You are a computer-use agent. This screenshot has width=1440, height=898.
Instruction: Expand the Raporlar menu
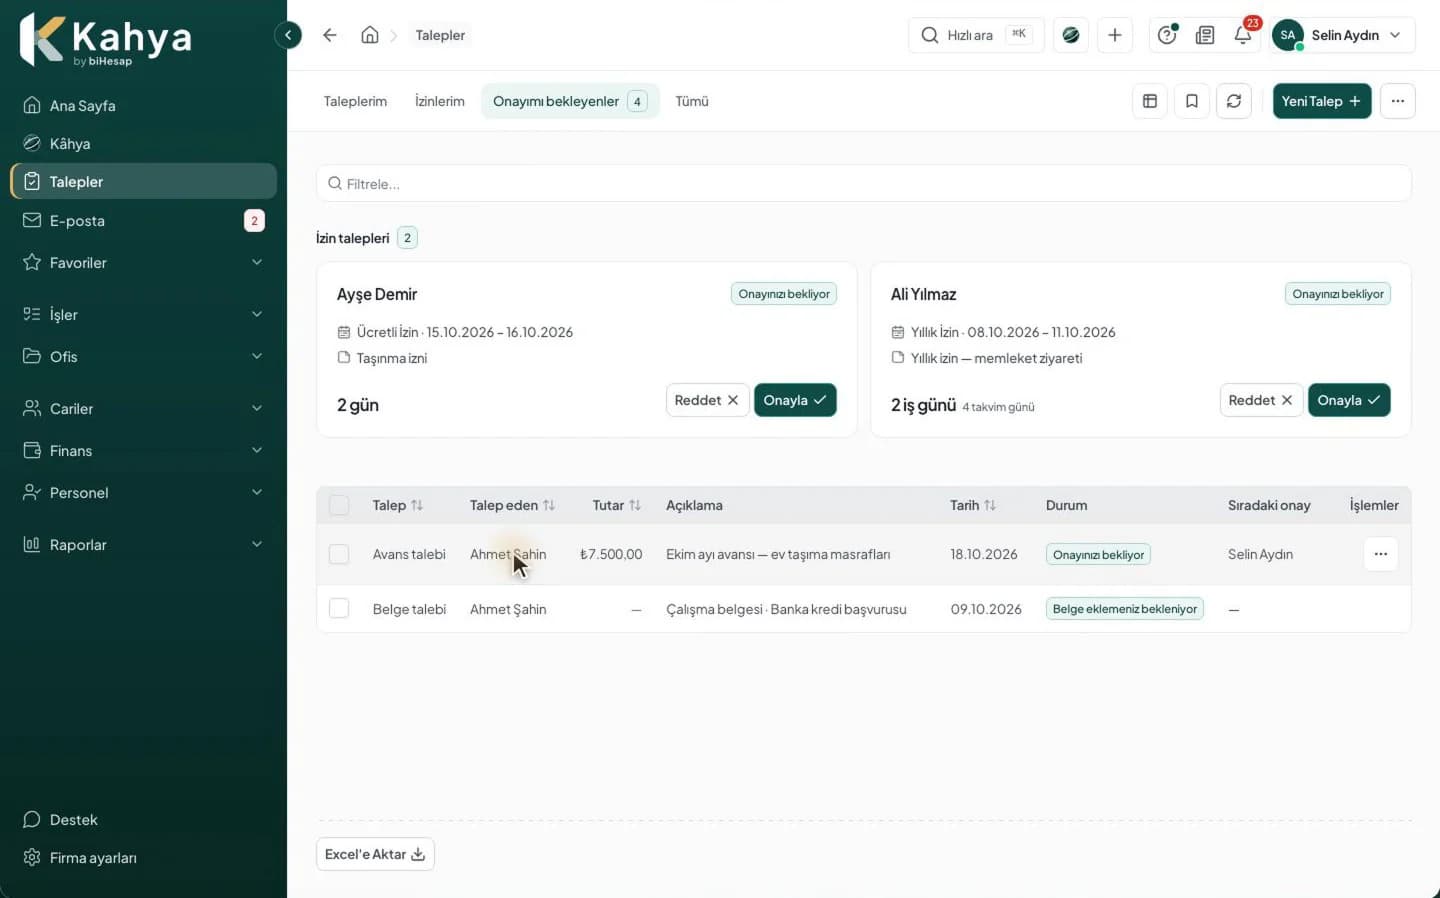tap(143, 544)
